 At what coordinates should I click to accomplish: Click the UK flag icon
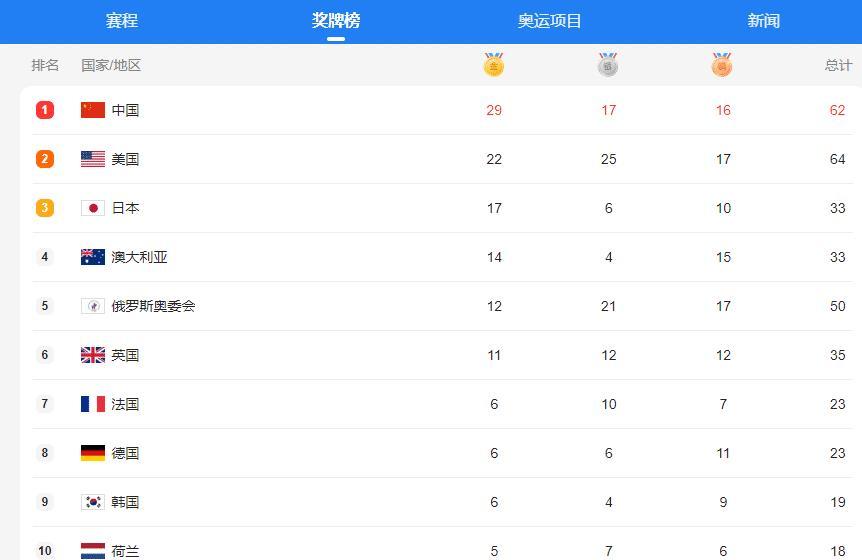93,355
